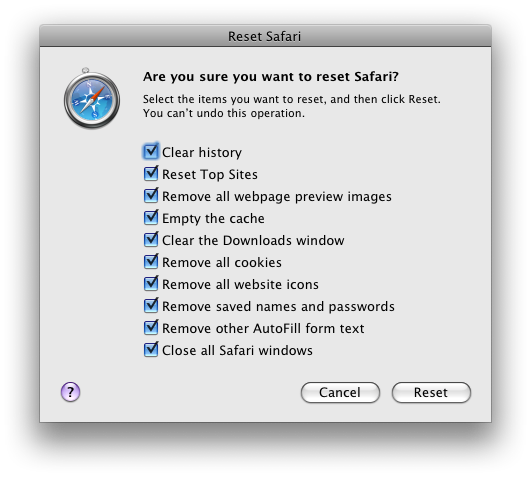Toggle the Reset Top Sites checkbox
This screenshot has width=531, height=477.
[151, 174]
